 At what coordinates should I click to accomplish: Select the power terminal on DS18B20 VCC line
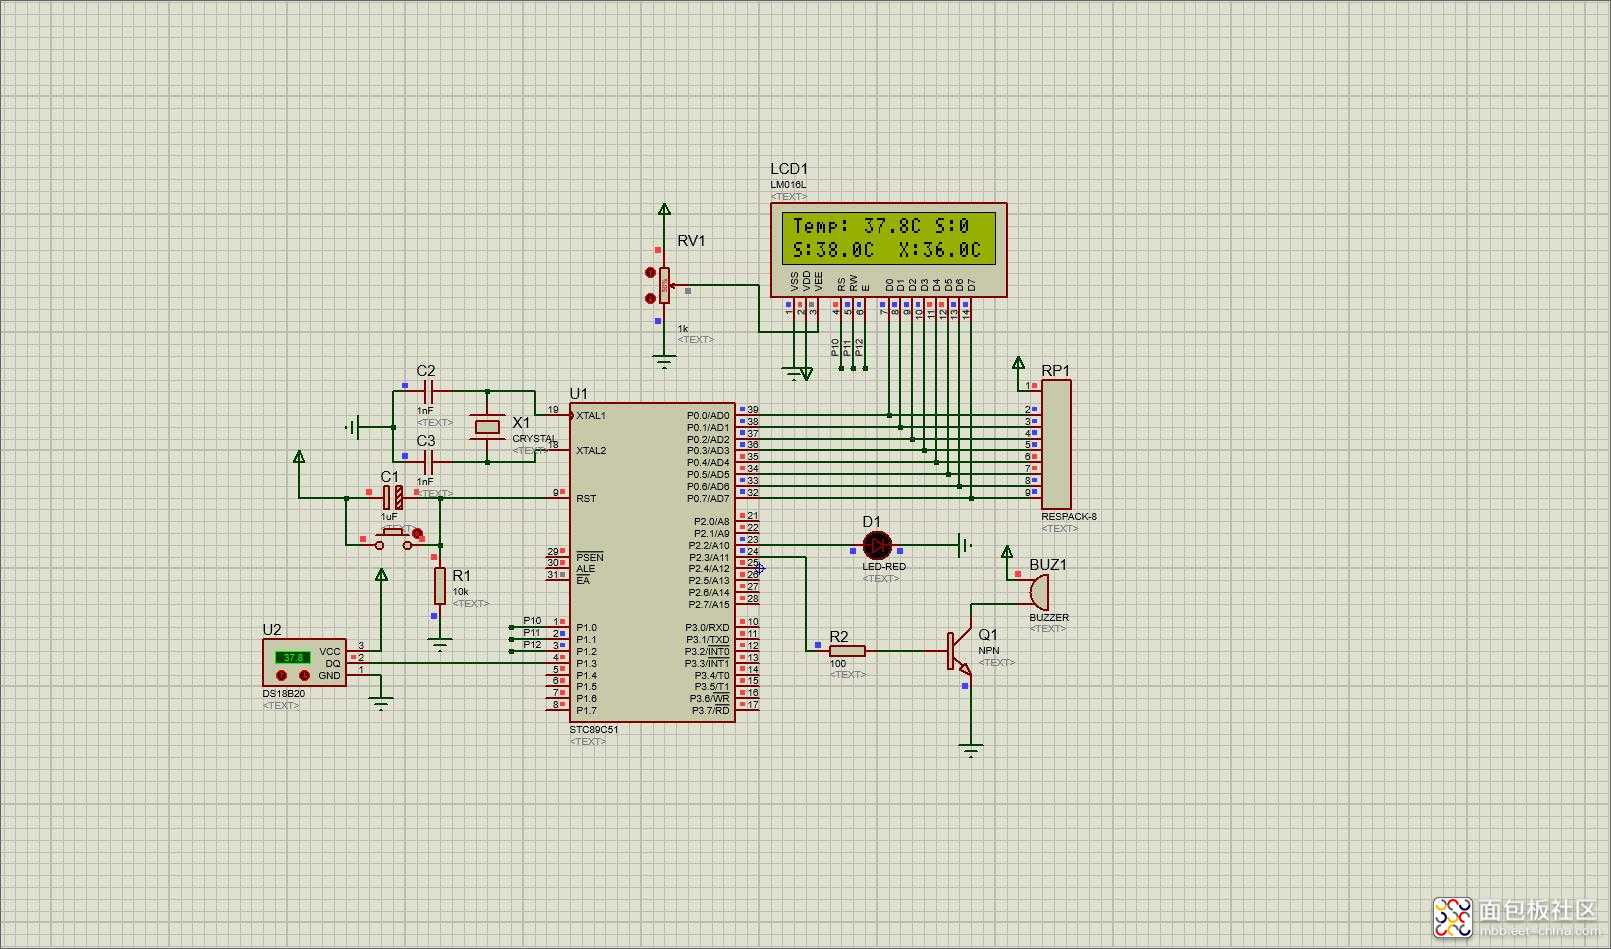point(381,575)
